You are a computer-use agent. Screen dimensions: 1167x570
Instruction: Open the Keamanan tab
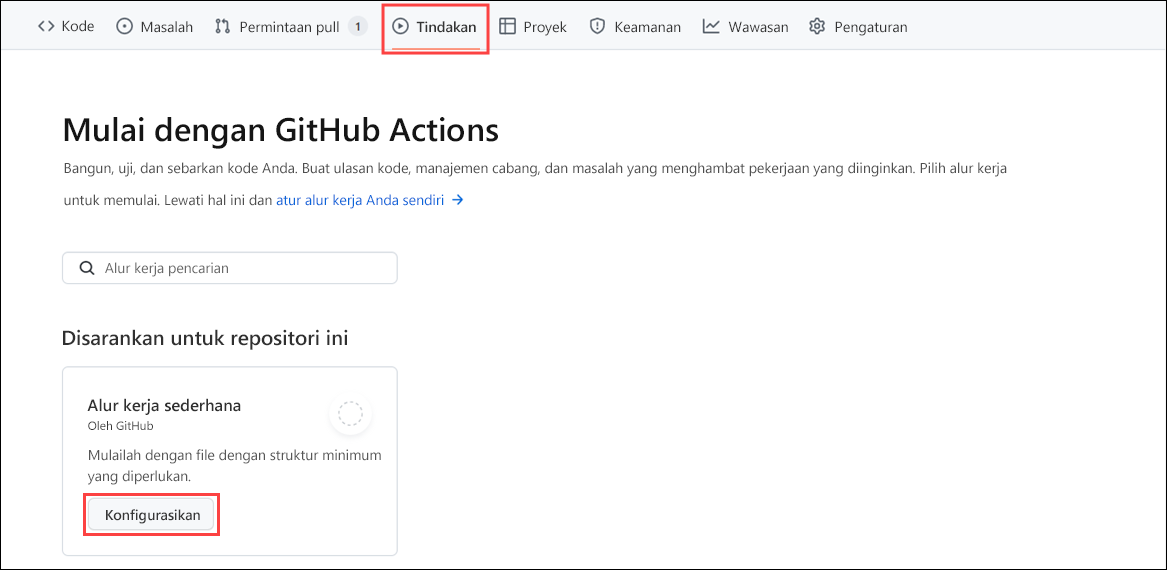pos(635,27)
